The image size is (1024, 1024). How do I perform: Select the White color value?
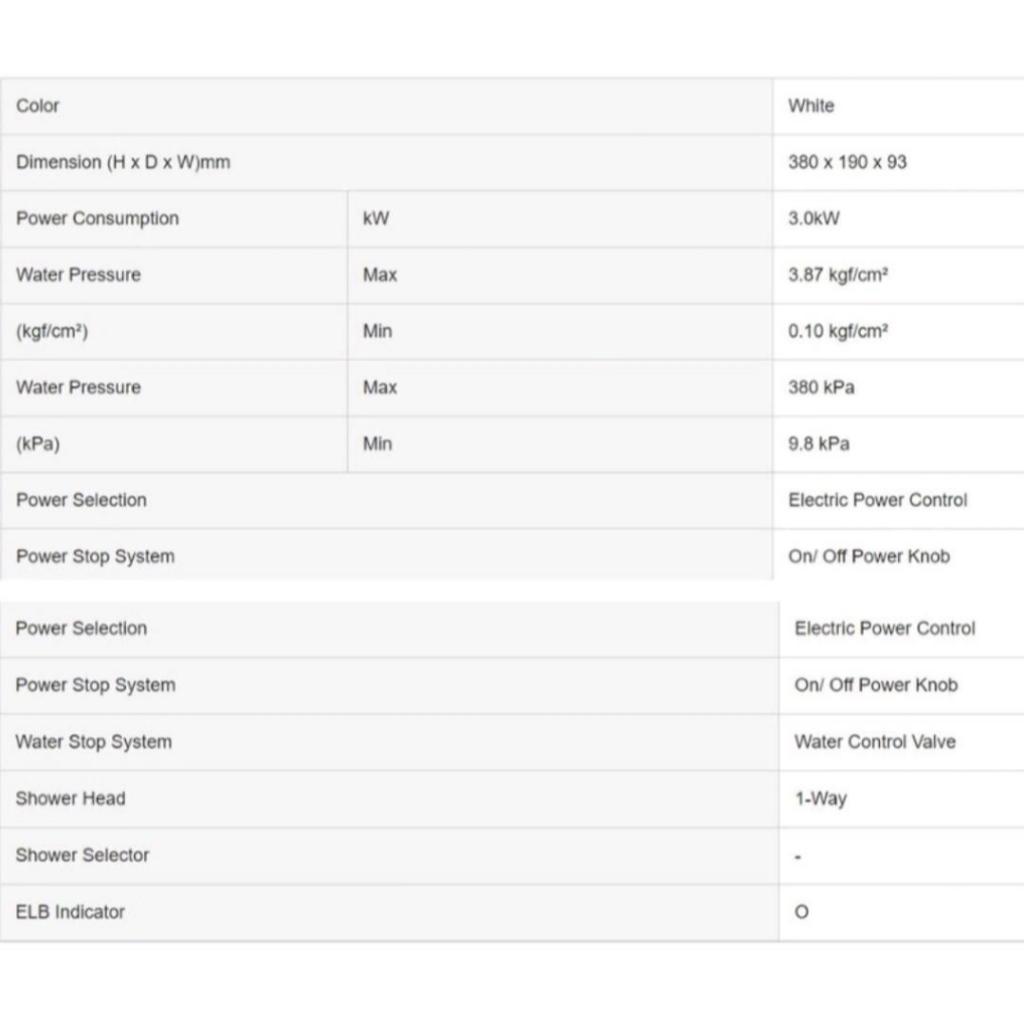[810, 106]
